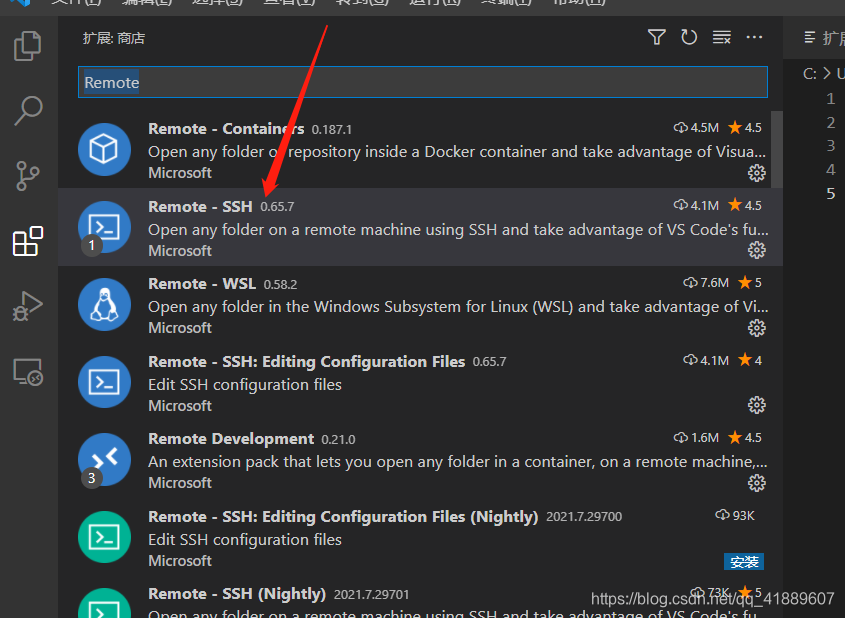Select the 4-star rating of SSH: Editing Configuration Files
The height and width of the screenshot is (618, 845).
click(x=750, y=360)
